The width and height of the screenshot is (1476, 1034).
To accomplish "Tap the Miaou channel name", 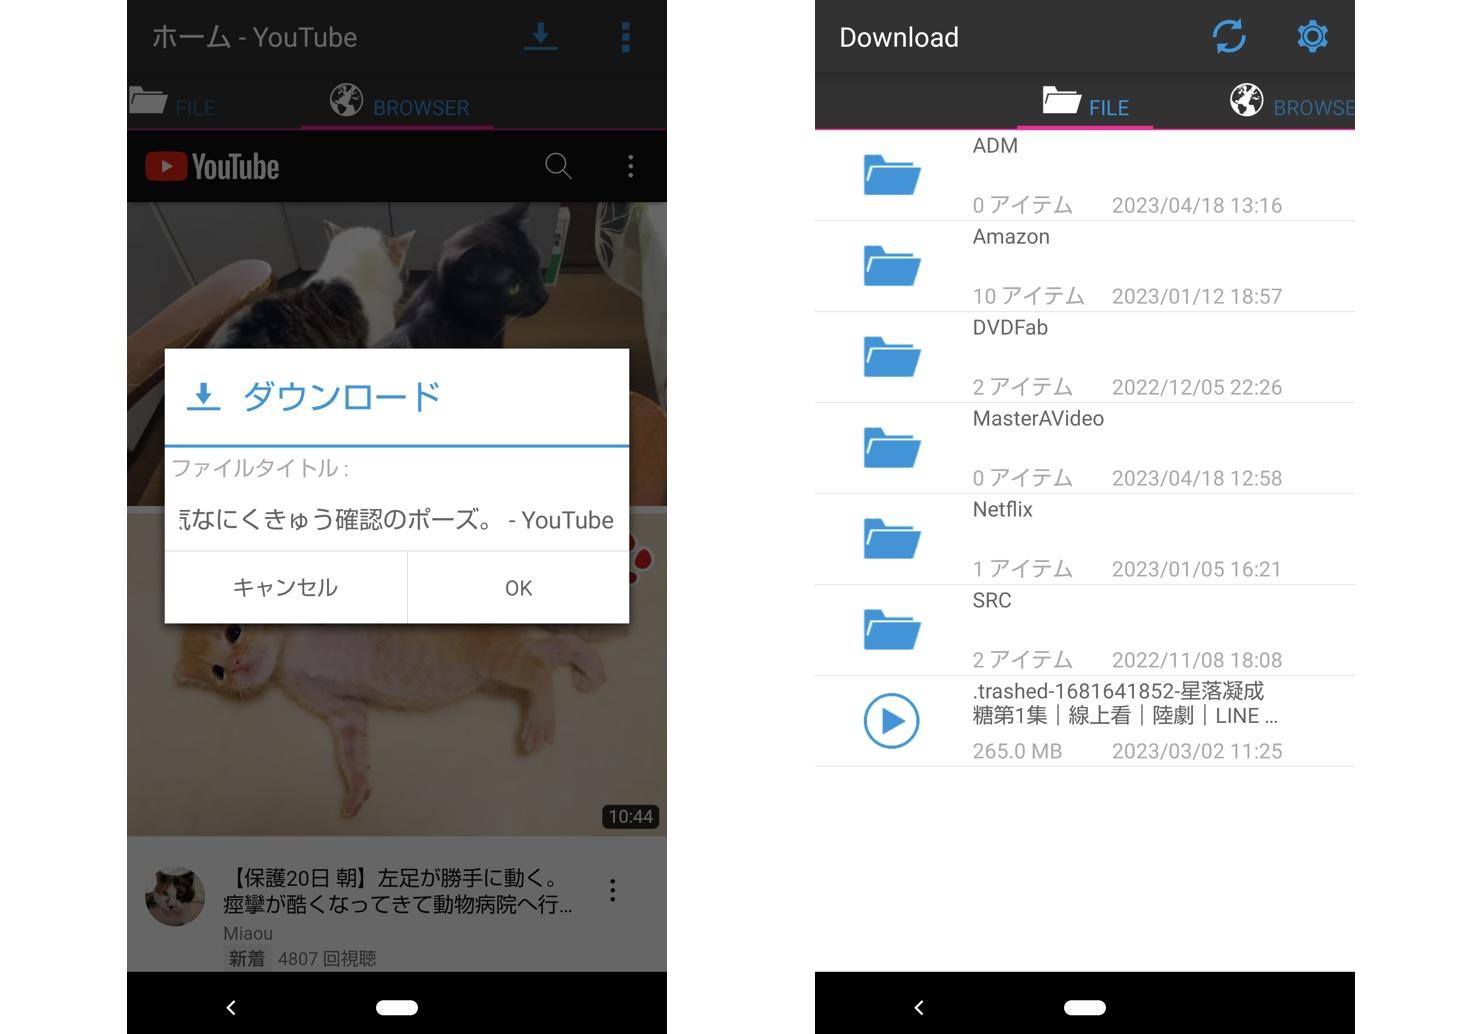I will tap(248, 933).
